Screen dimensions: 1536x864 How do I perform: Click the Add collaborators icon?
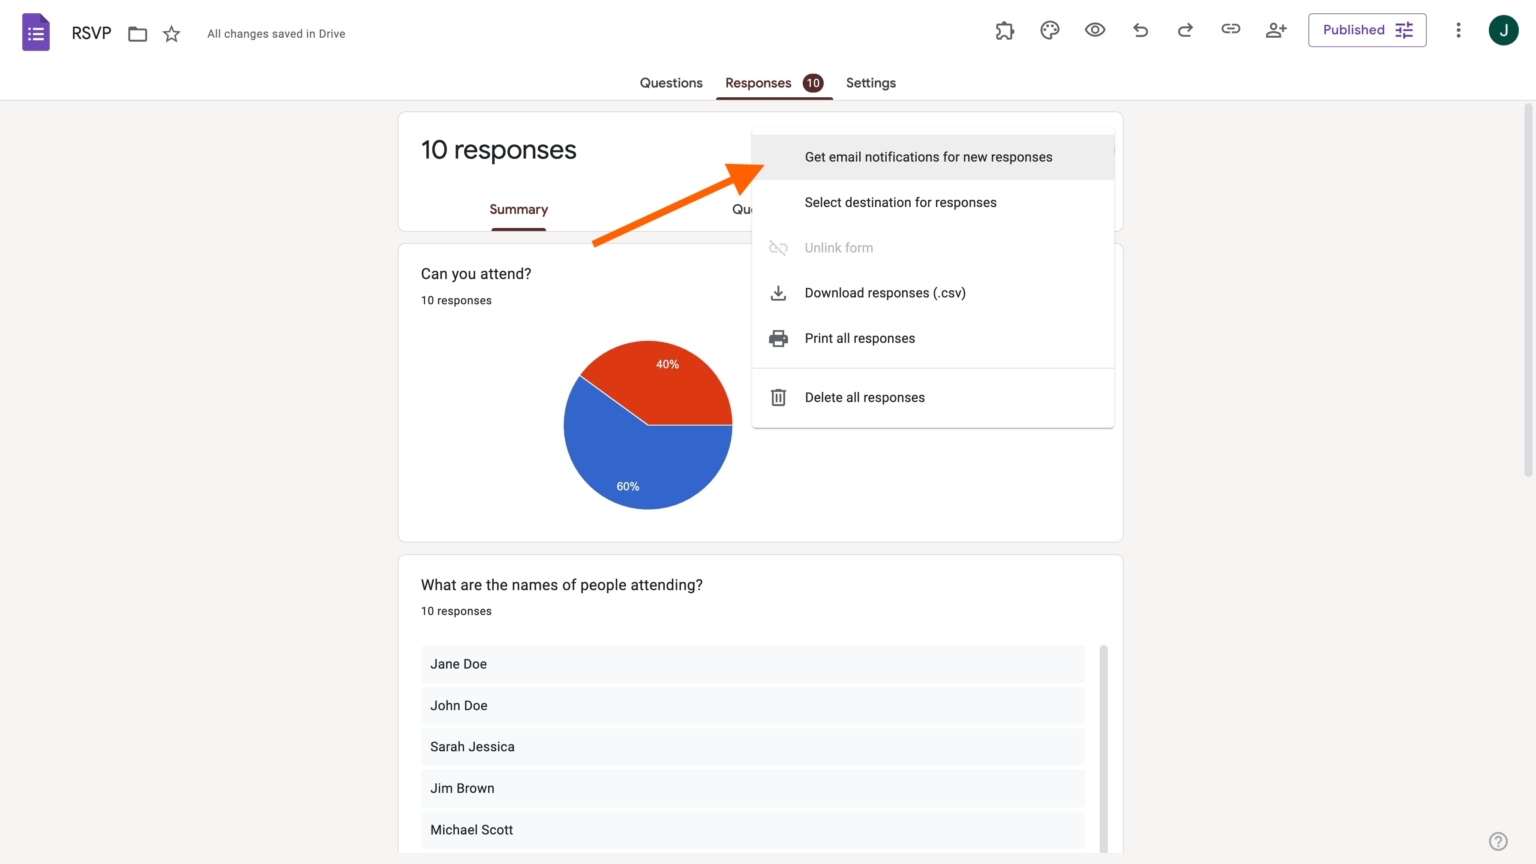tap(1276, 30)
